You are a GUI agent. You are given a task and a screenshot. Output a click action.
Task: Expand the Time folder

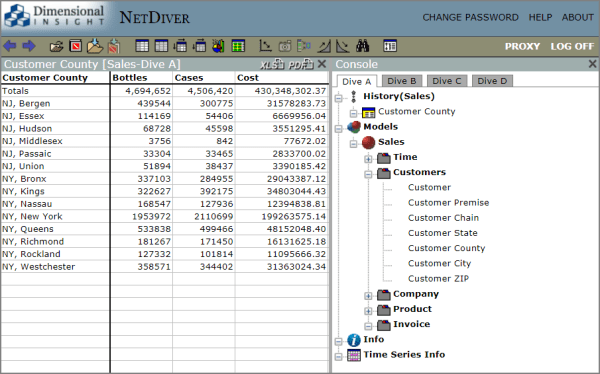point(368,159)
